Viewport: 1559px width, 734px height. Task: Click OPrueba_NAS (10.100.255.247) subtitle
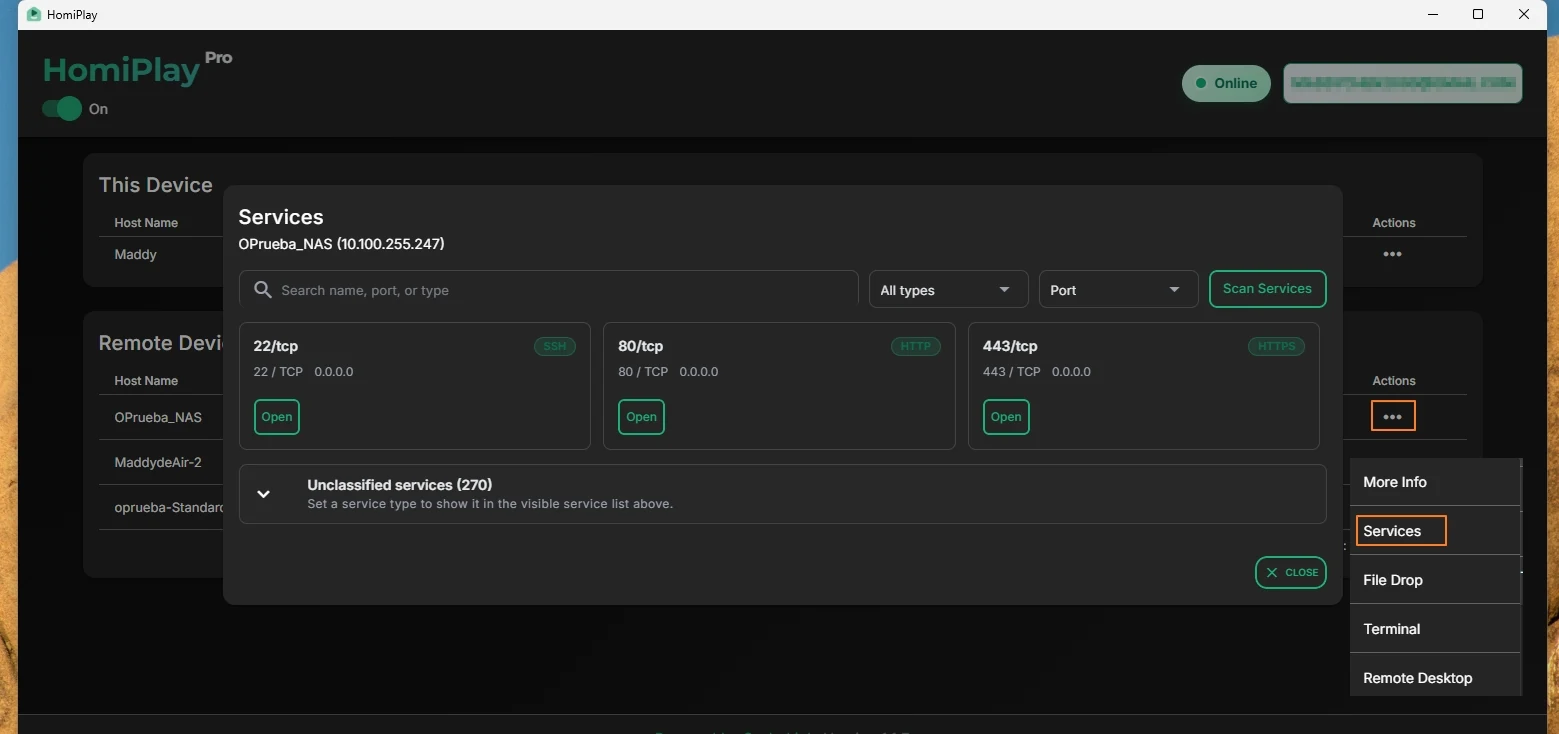(x=341, y=244)
